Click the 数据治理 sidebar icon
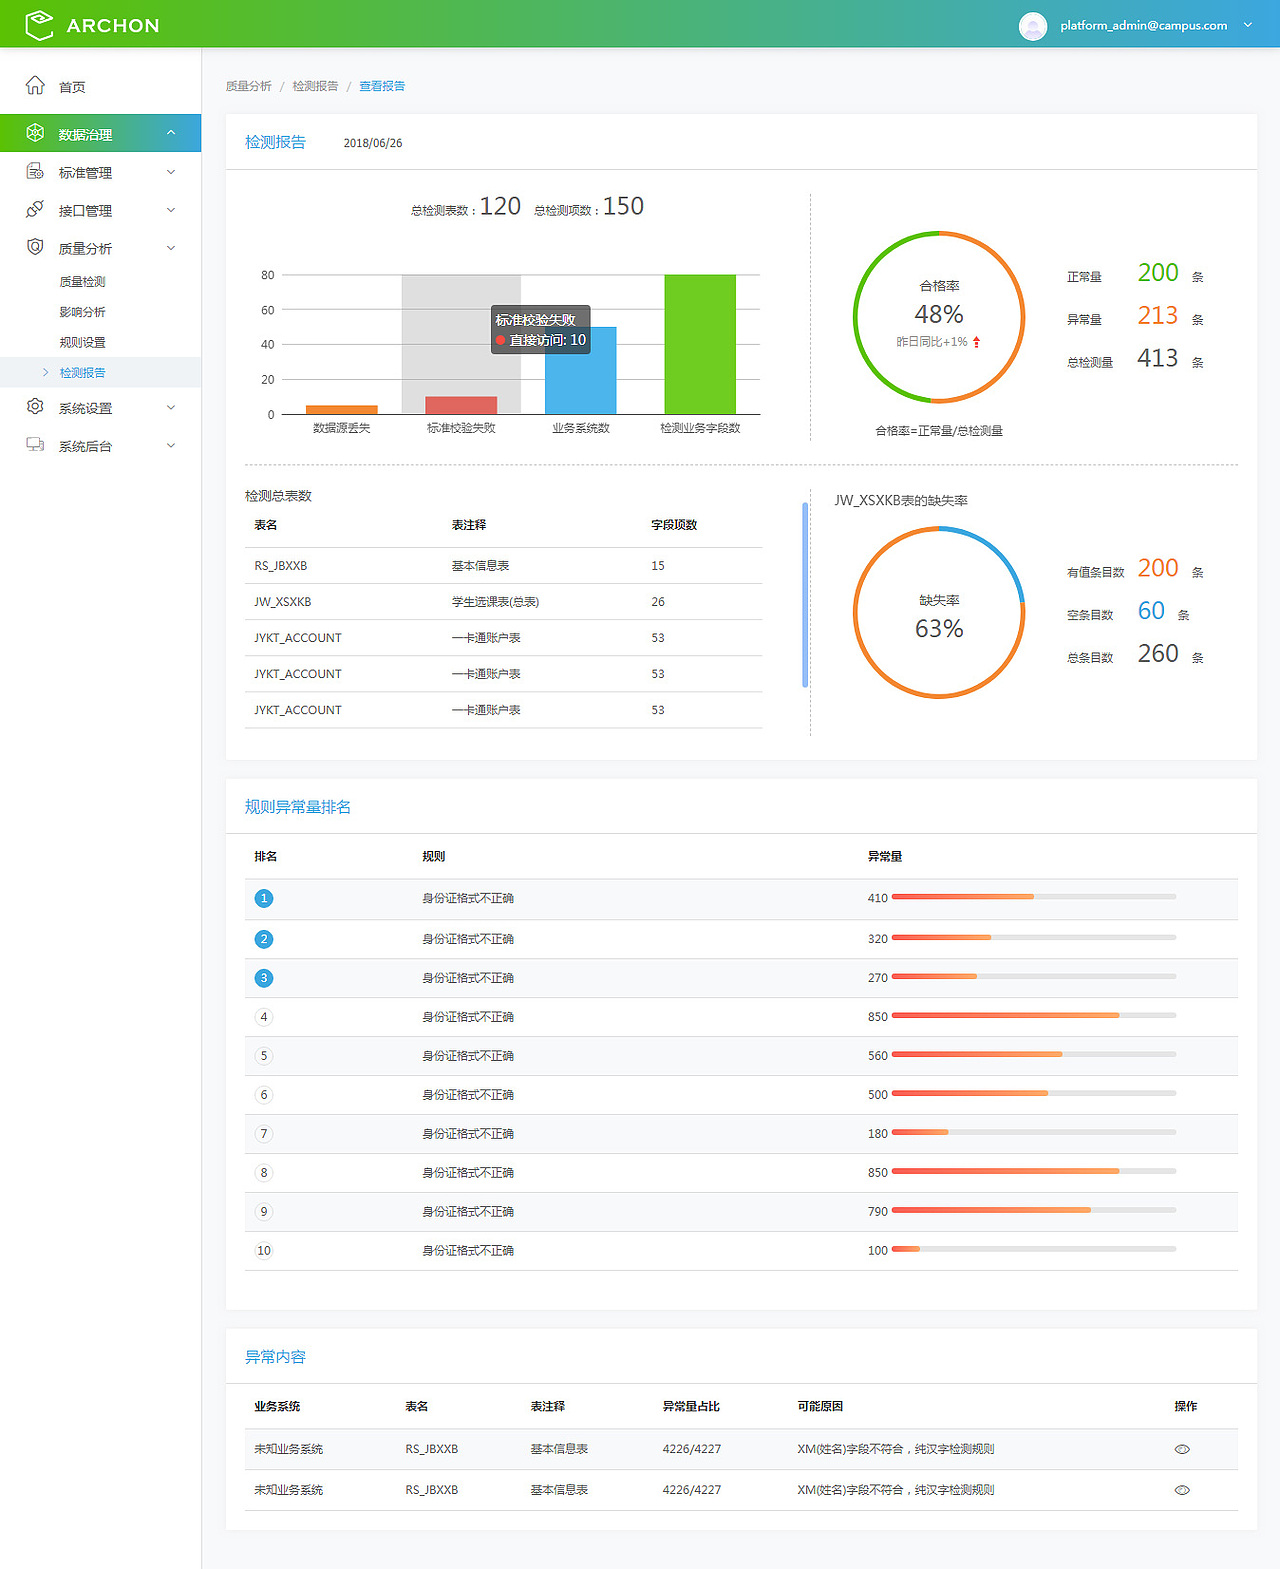Image resolution: width=1280 pixels, height=1569 pixels. [x=35, y=133]
